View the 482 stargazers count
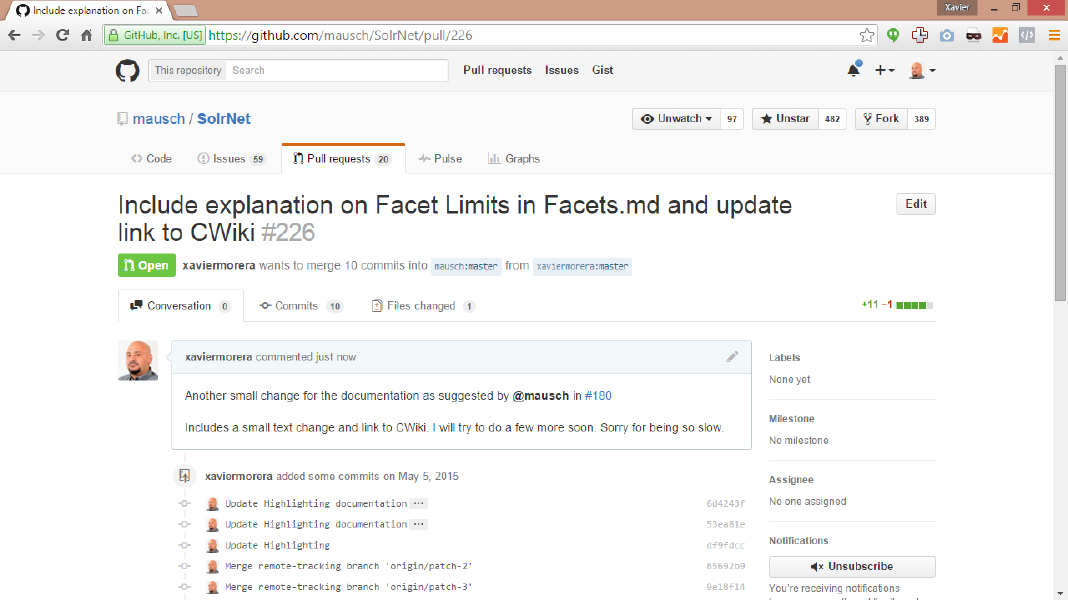Viewport: 1068px width, 600px height. point(832,119)
